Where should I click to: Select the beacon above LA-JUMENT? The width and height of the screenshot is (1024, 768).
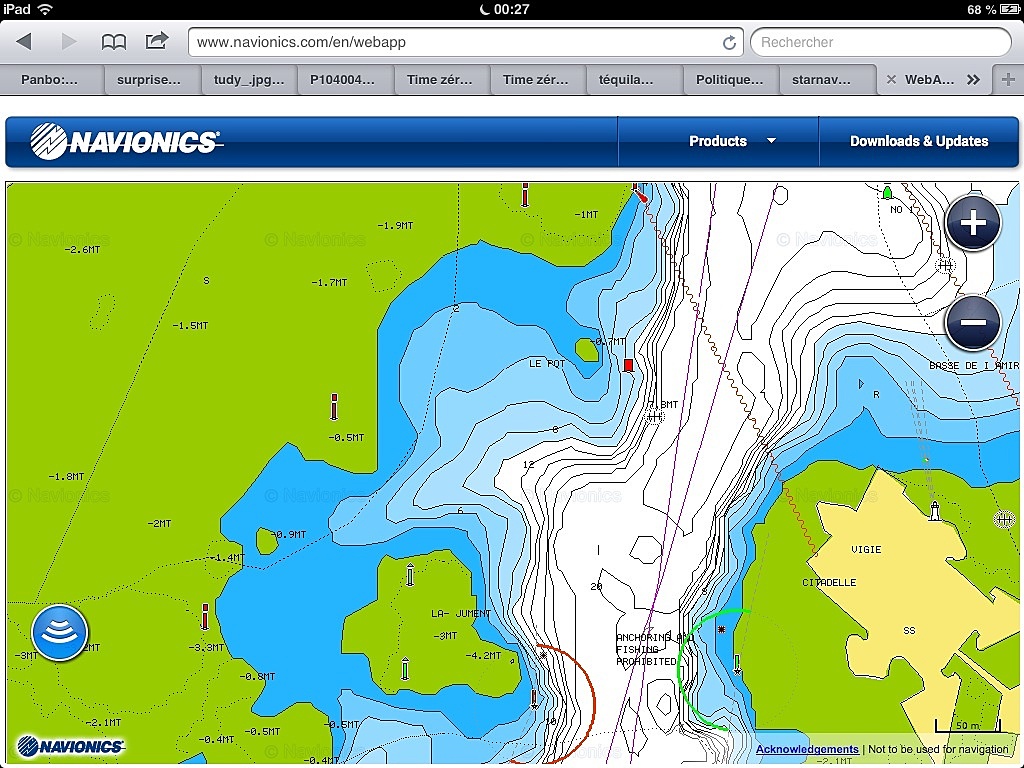[x=409, y=574]
